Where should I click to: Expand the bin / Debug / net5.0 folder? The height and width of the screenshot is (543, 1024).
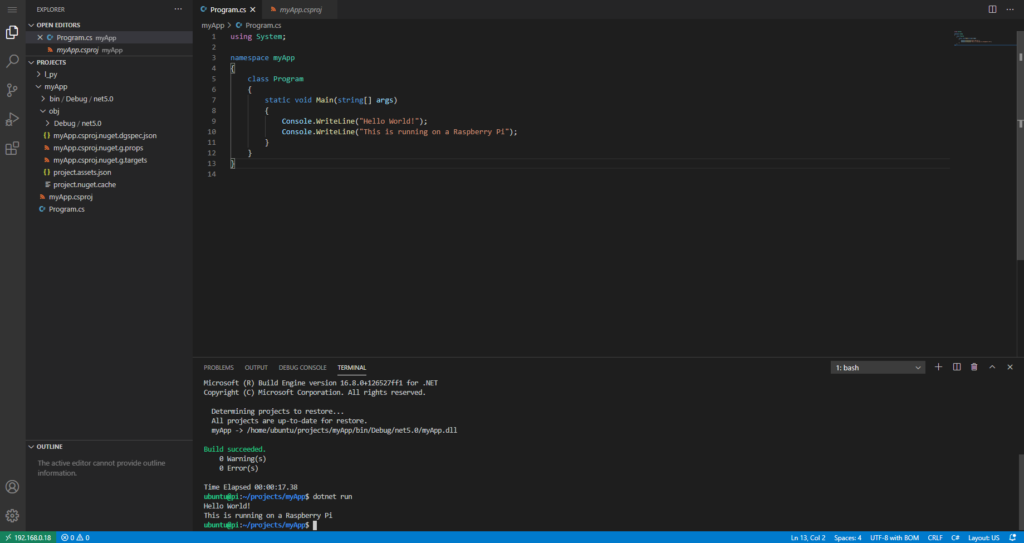(82, 98)
